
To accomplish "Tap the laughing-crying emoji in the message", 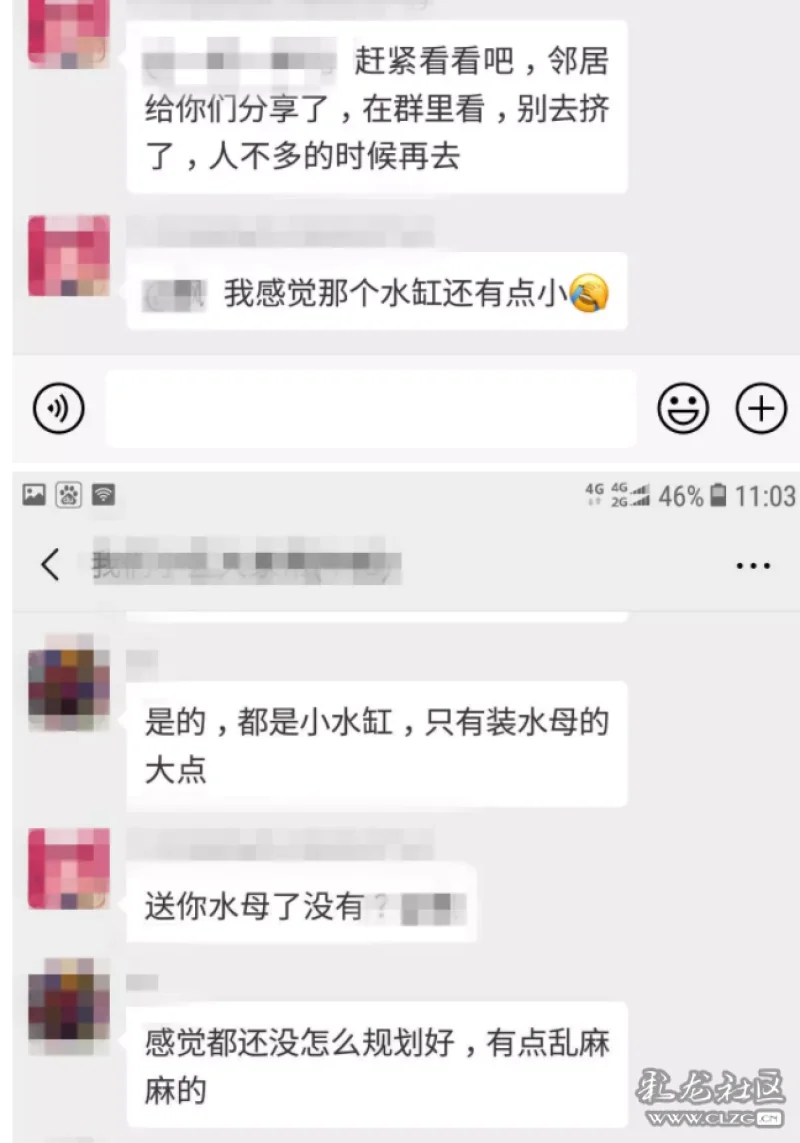I will coord(589,294).
